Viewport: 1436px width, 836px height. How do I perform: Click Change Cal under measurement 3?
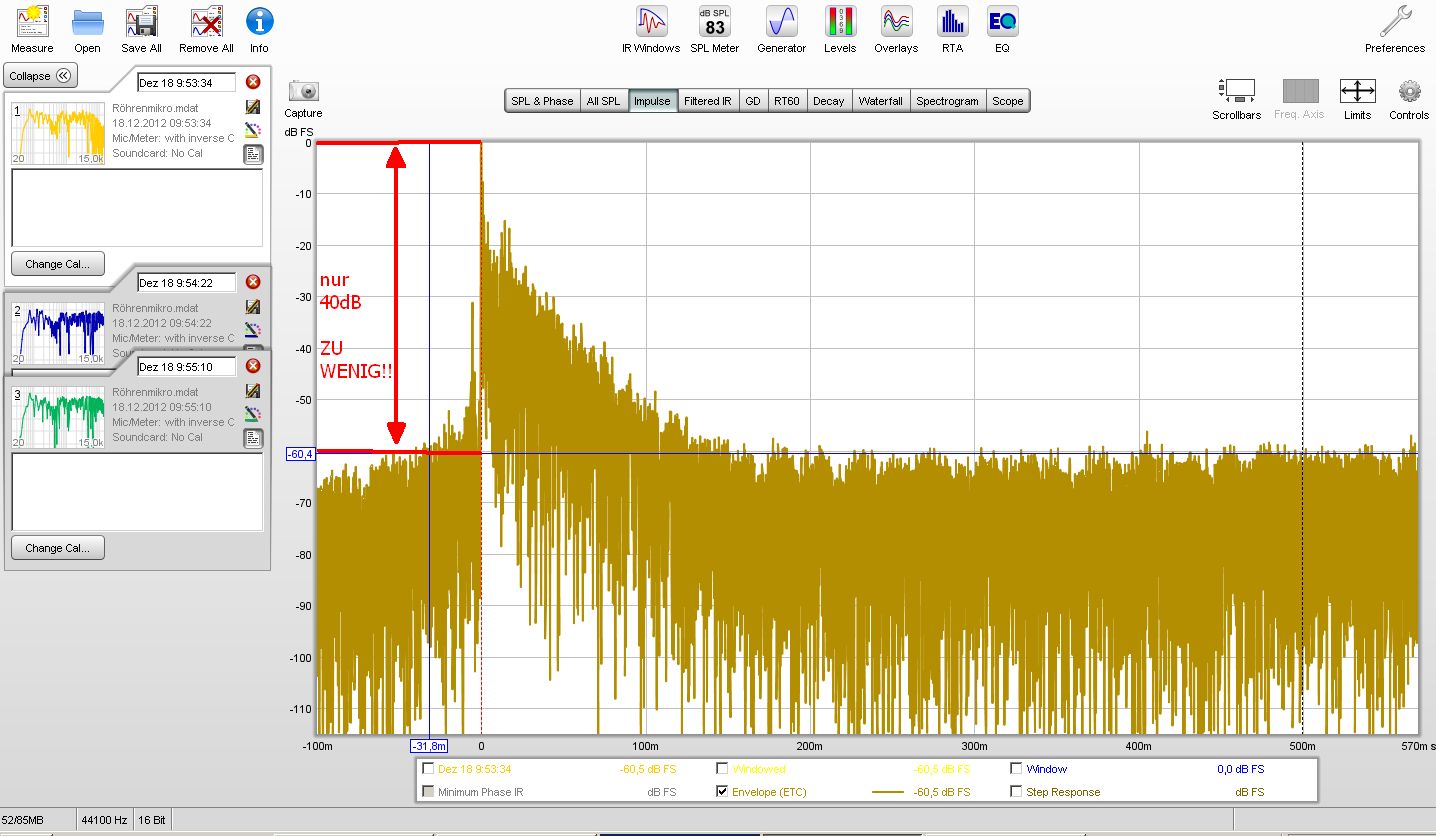tap(58, 548)
